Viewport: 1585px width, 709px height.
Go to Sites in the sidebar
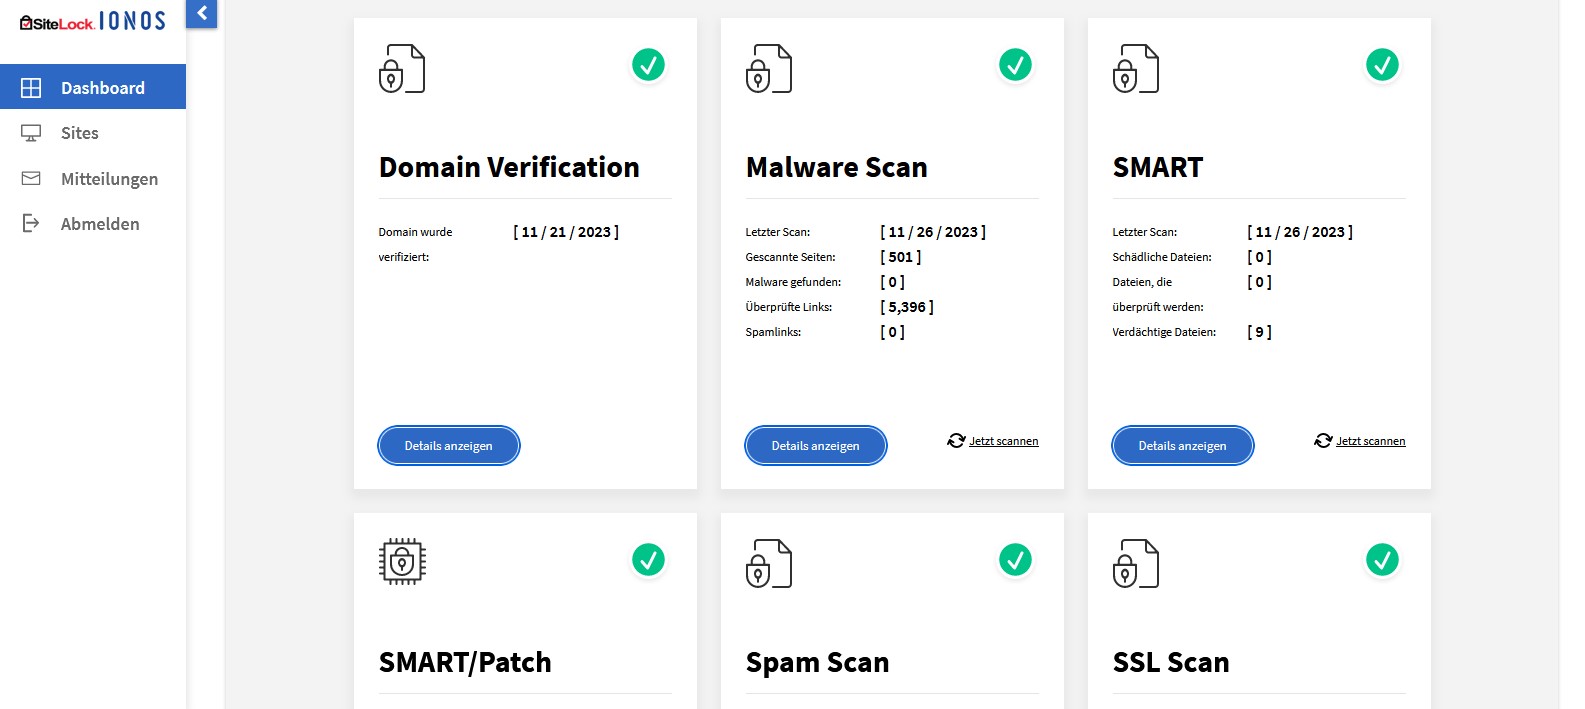click(x=79, y=133)
